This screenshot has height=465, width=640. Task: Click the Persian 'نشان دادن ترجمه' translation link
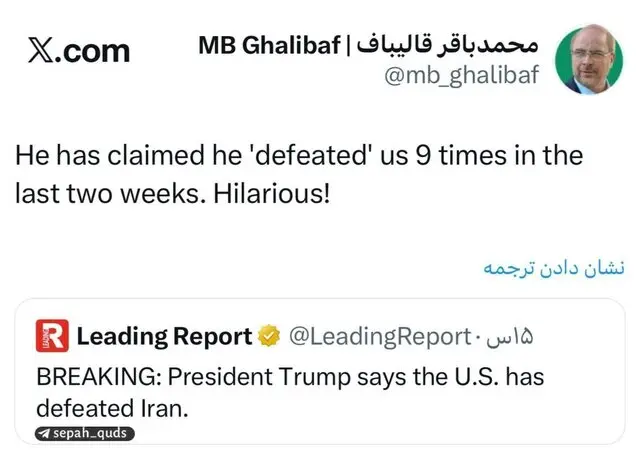[x=554, y=268]
